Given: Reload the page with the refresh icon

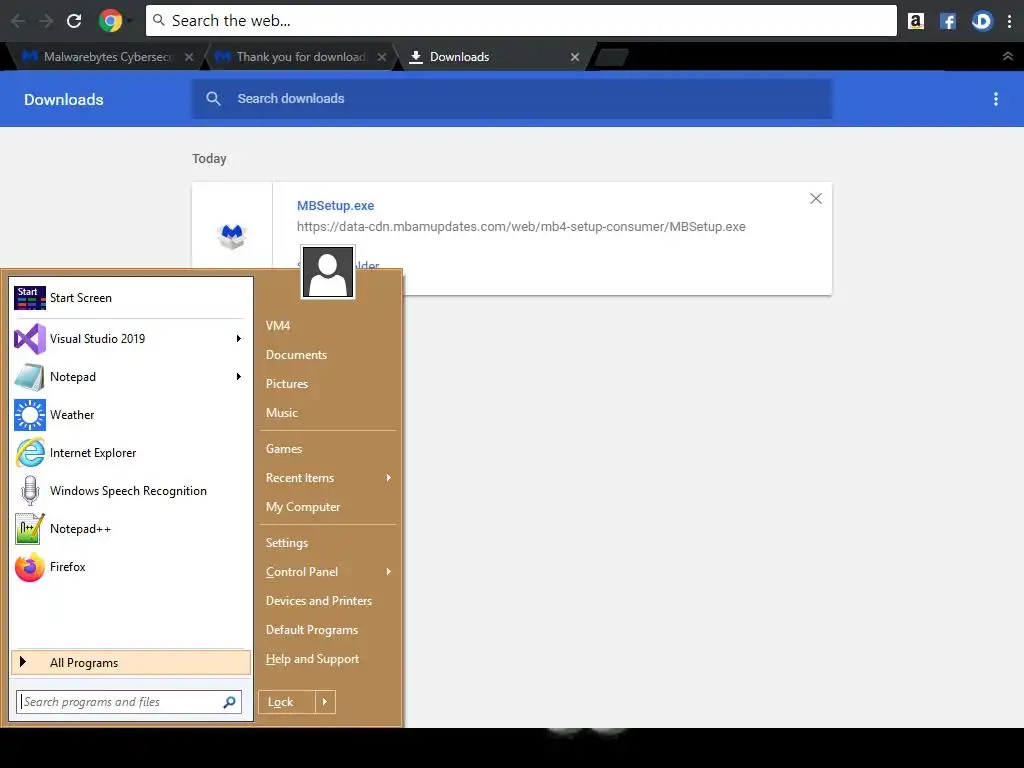Looking at the screenshot, I should click(x=74, y=21).
